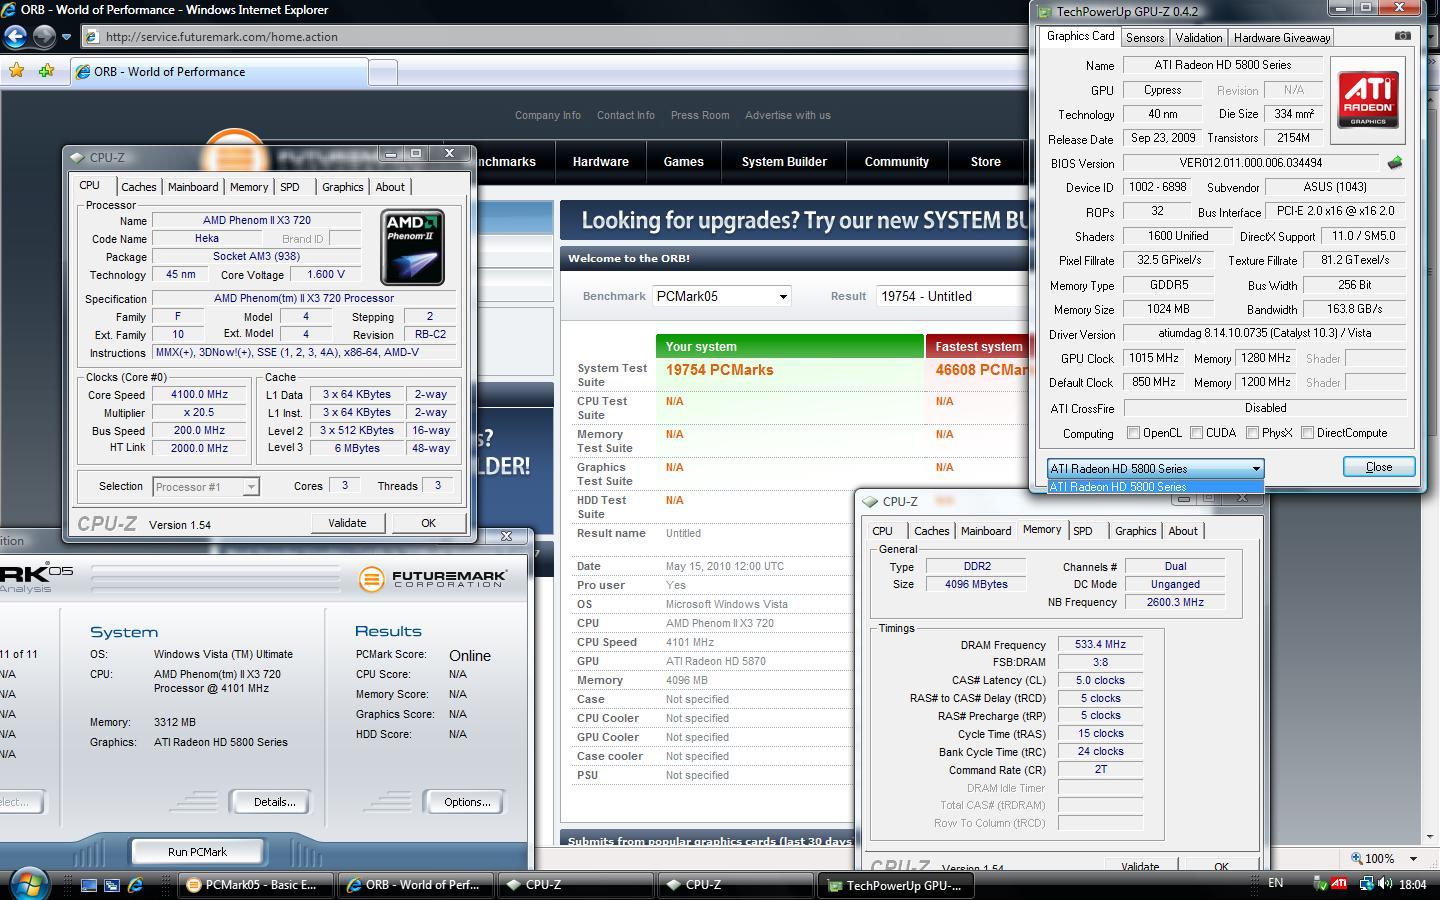Click the Internet Explorer forward arrow
The image size is (1440, 900).
pos(44,37)
